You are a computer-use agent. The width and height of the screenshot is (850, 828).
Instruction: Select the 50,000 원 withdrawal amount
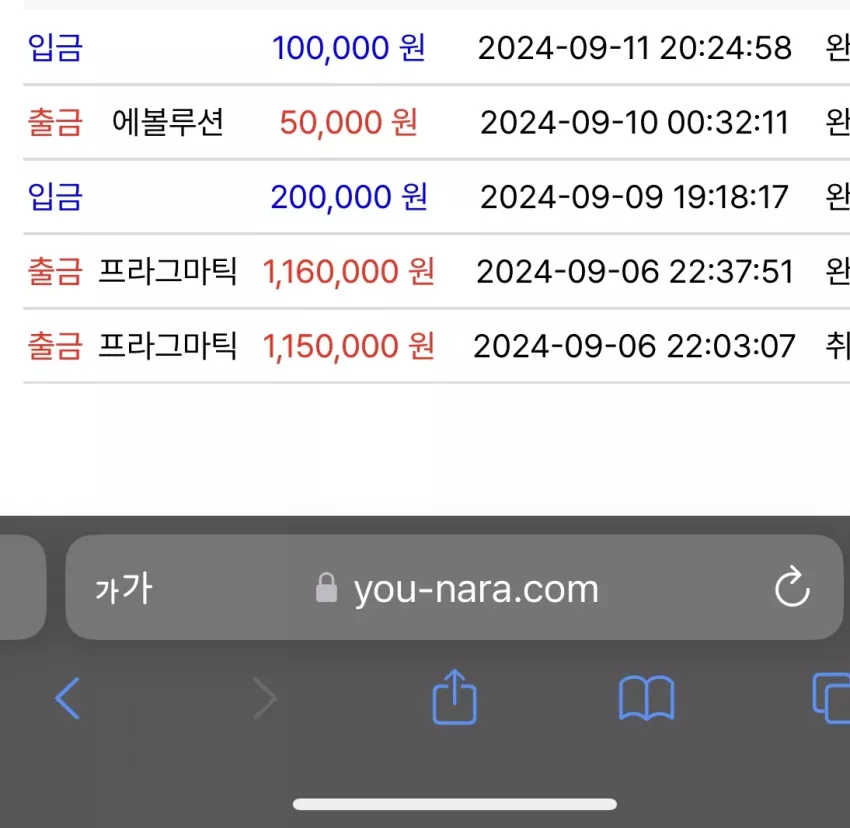pos(349,122)
